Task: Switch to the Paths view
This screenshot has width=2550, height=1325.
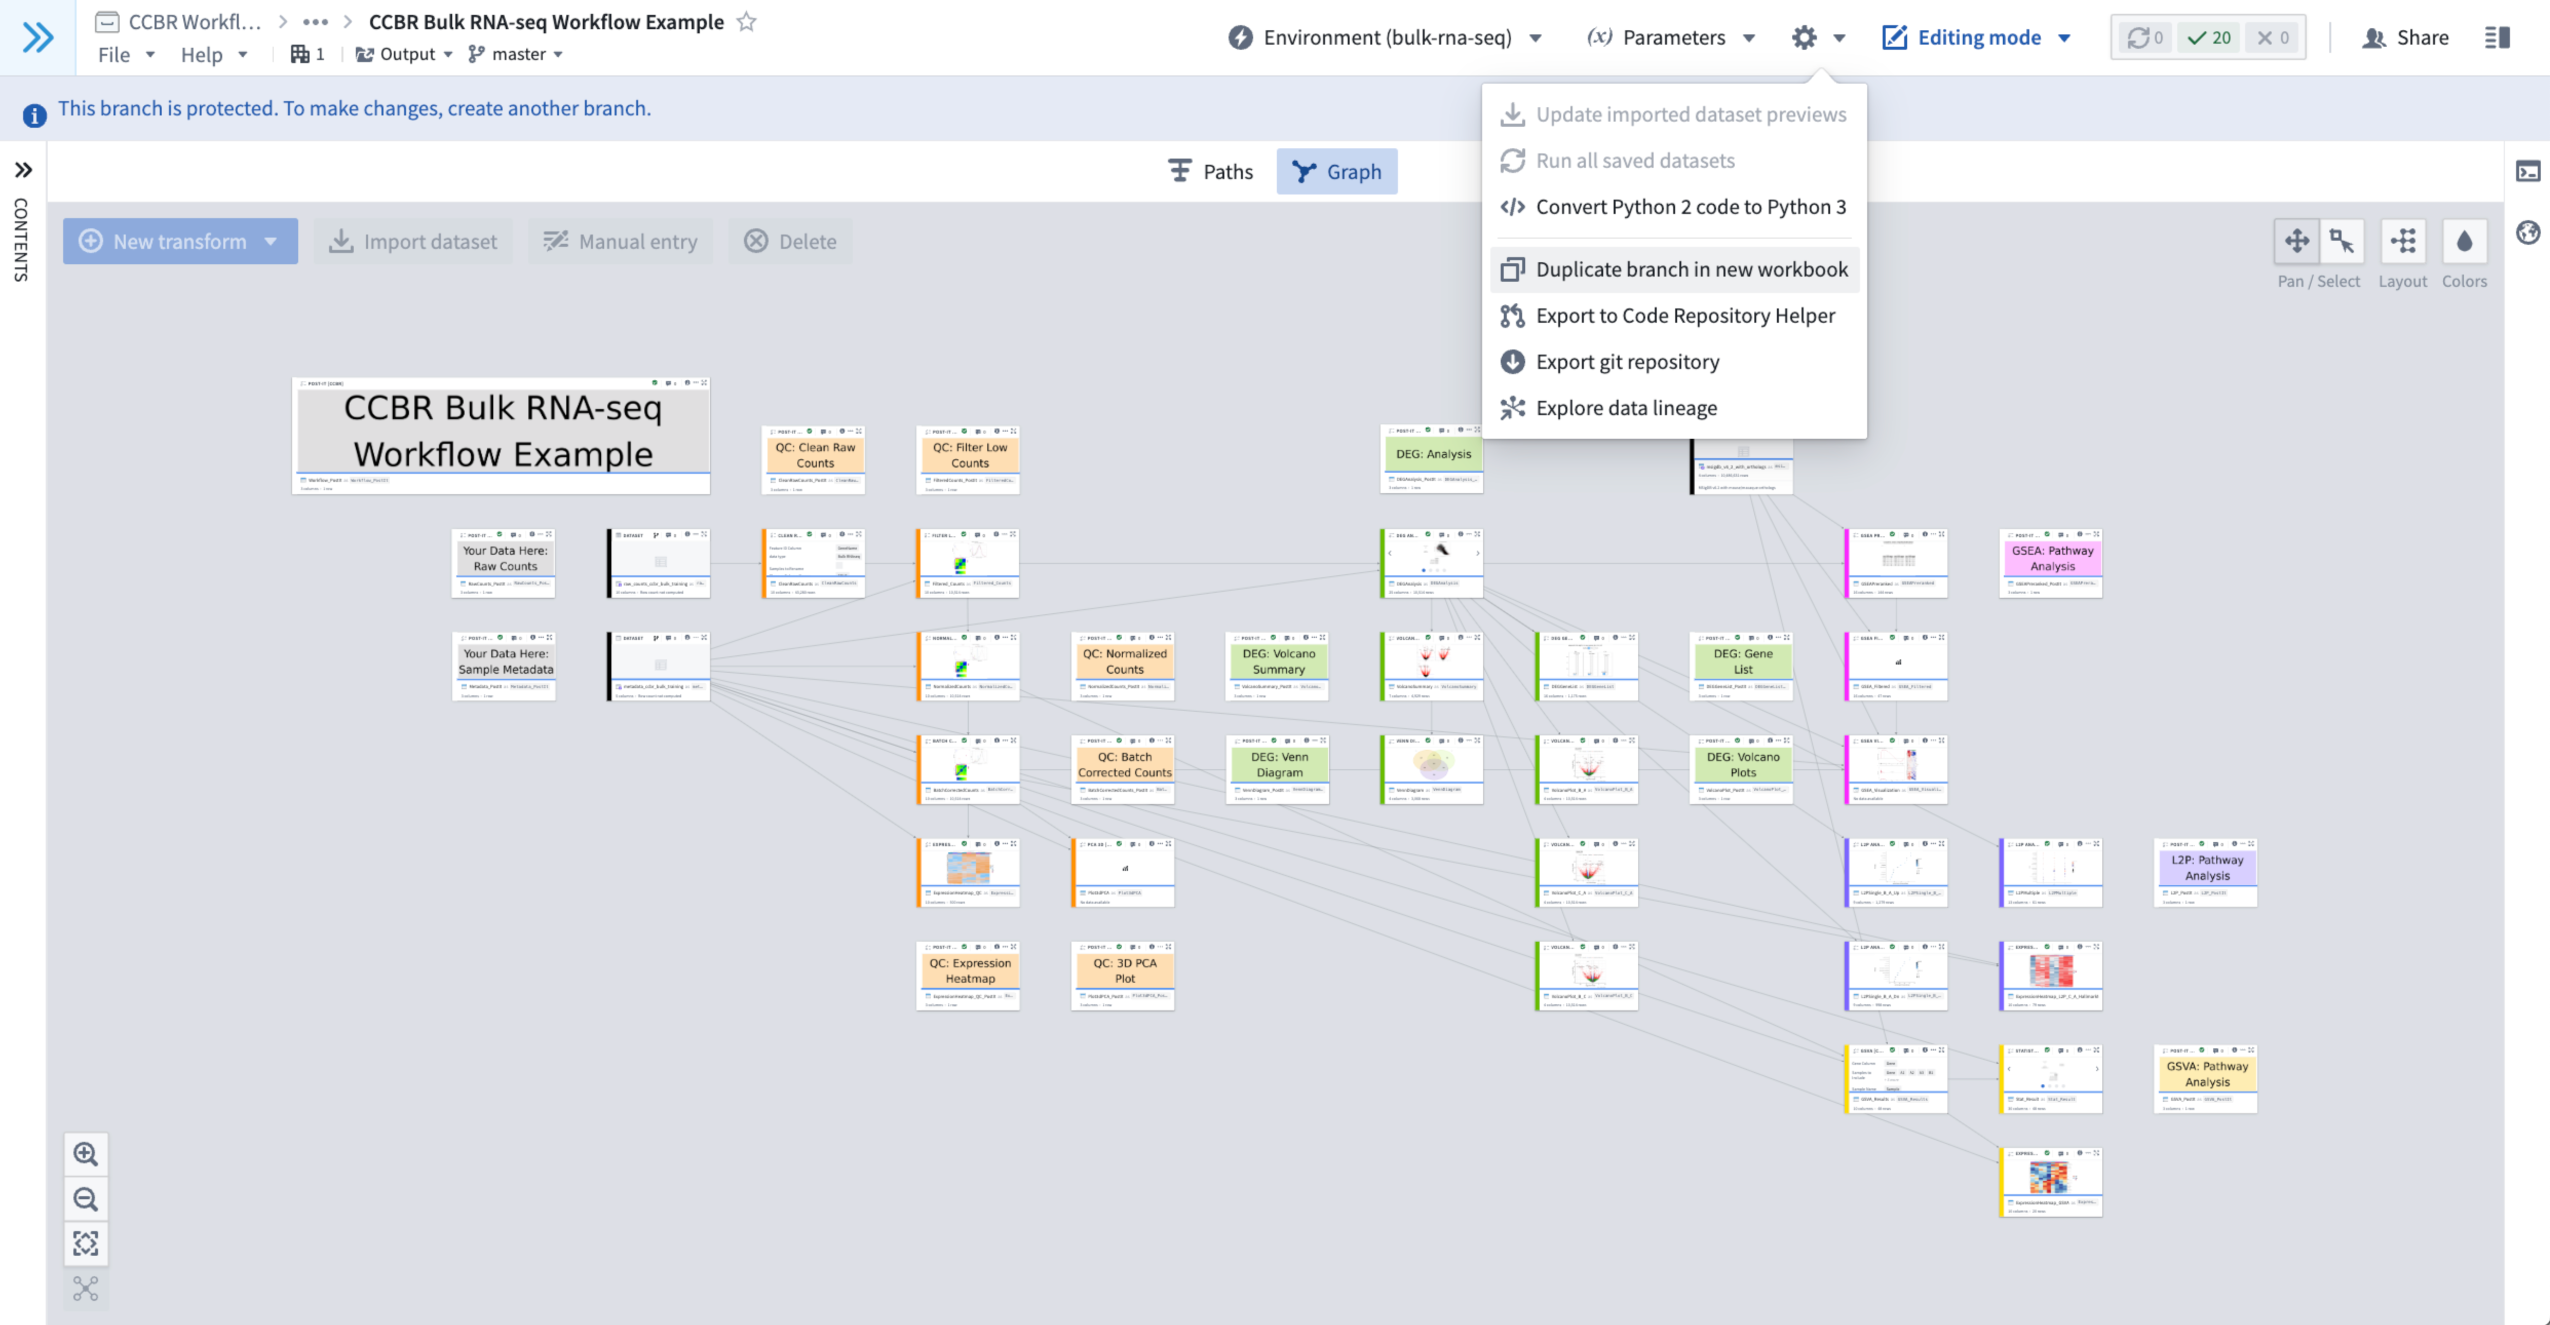Action: click(1211, 171)
